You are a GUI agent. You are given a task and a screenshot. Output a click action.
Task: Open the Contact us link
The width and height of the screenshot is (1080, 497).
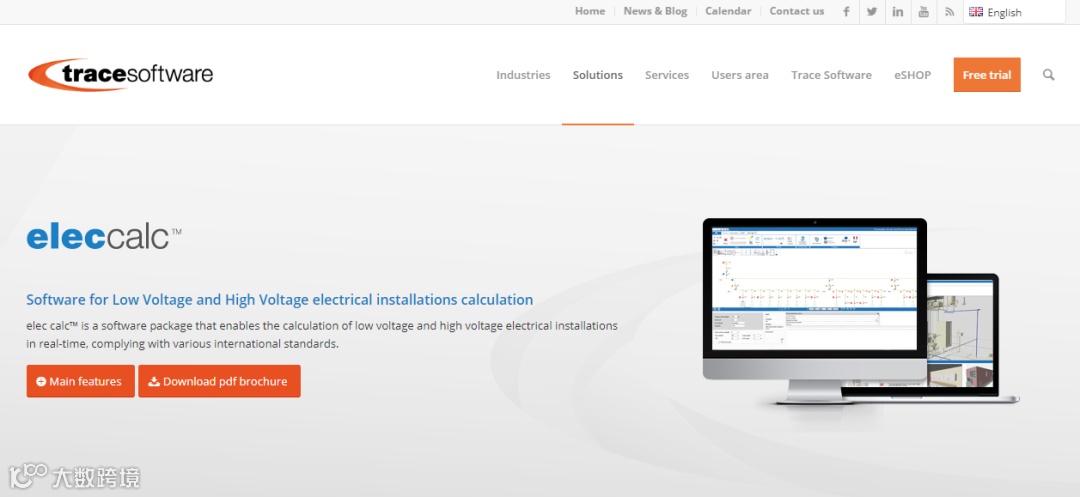tap(796, 11)
